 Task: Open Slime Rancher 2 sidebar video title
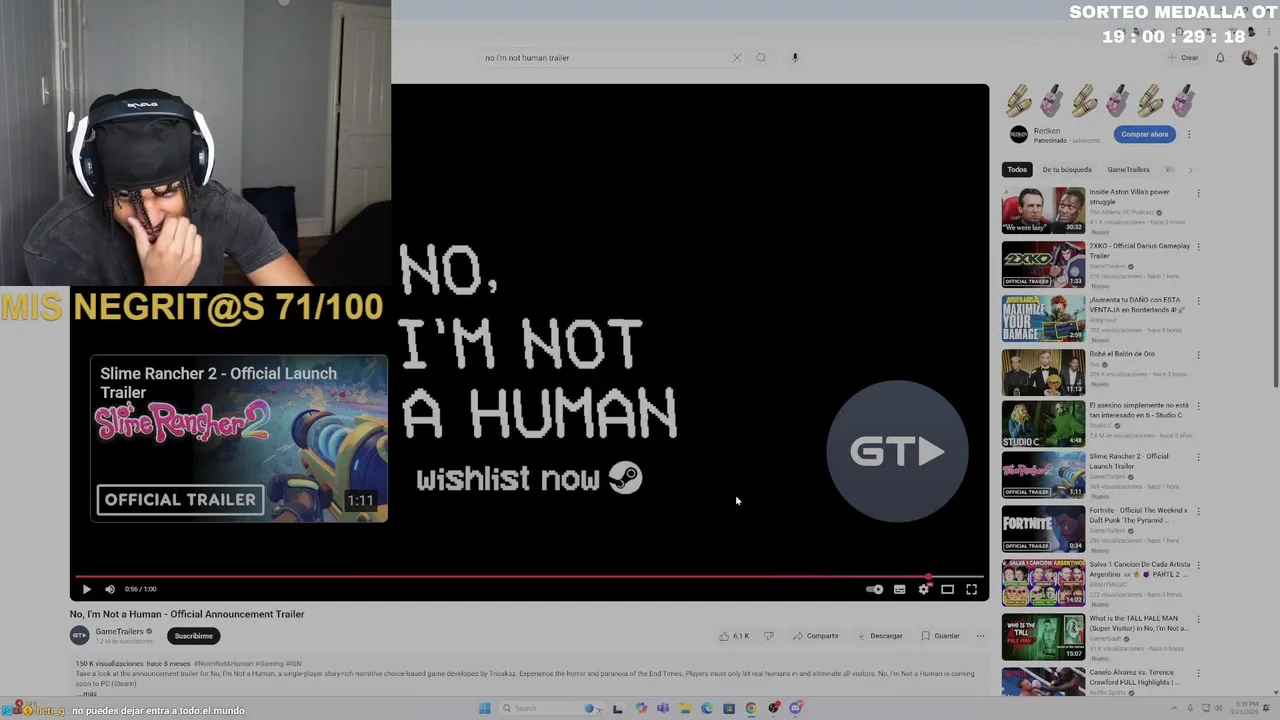(1129, 461)
